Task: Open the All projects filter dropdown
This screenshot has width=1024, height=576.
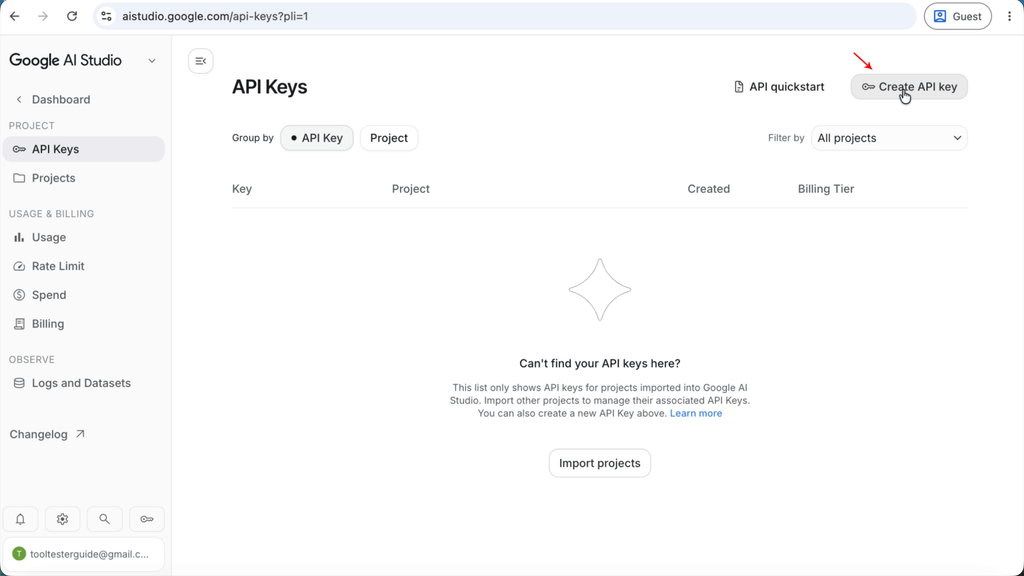Action: (x=889, y=138)
